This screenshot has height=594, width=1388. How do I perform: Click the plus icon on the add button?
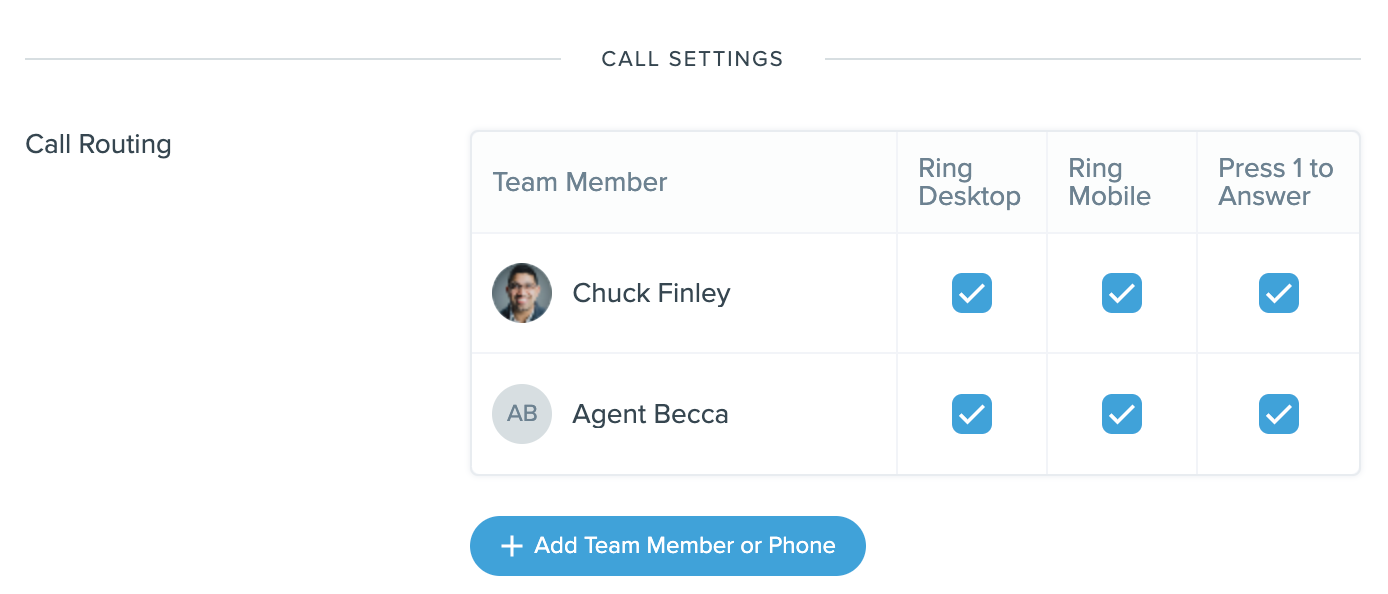pos(511,545)
